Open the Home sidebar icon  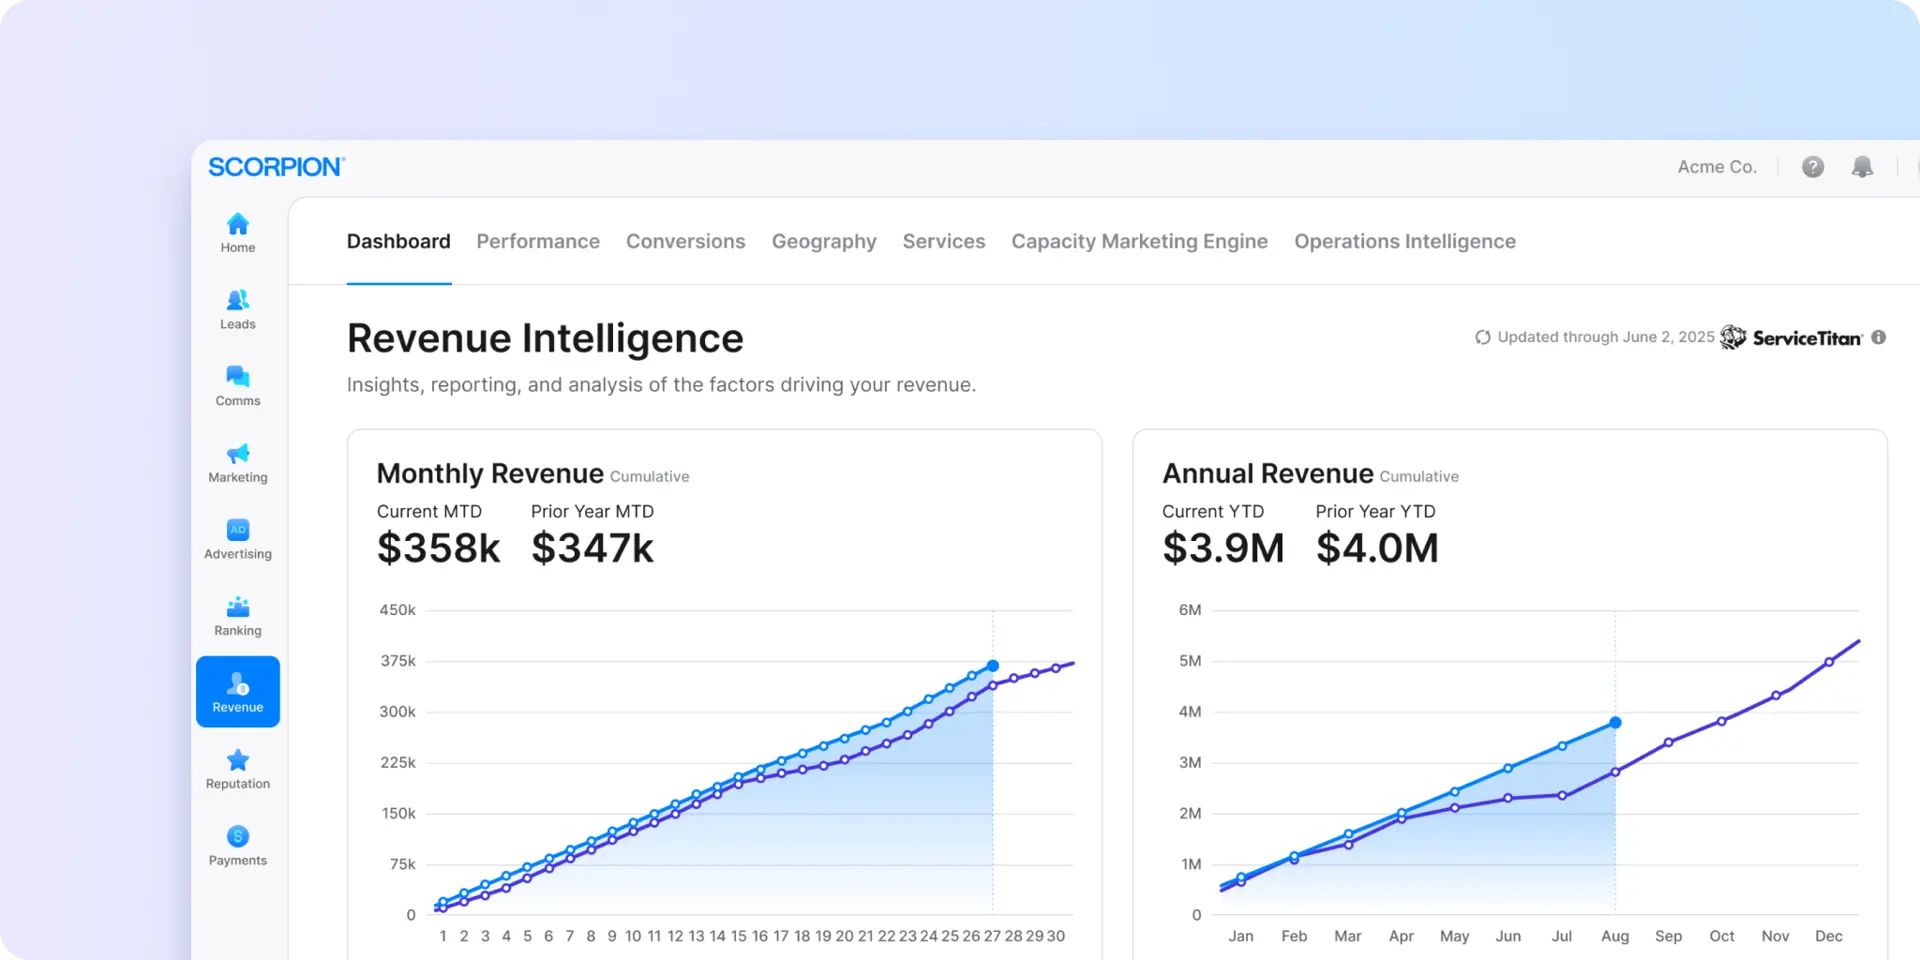[237, 225]
